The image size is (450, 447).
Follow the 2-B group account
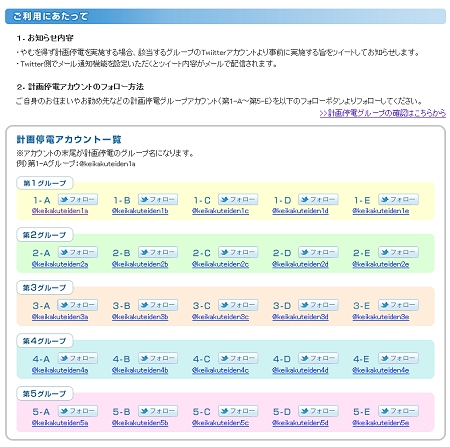point(158,252)
